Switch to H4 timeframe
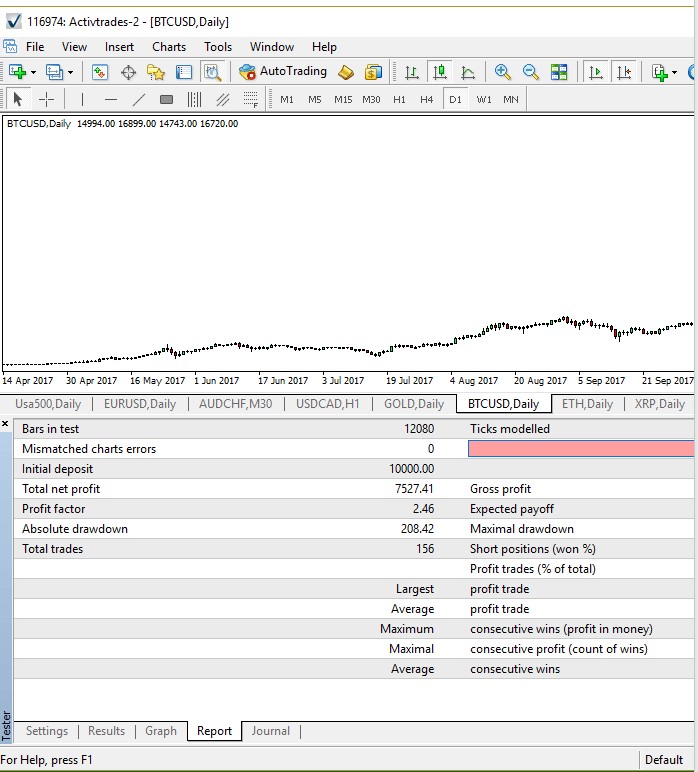Image resolution: width=698 pixels, height=772 pixels. pyautogui.click(x=426, y=99)
